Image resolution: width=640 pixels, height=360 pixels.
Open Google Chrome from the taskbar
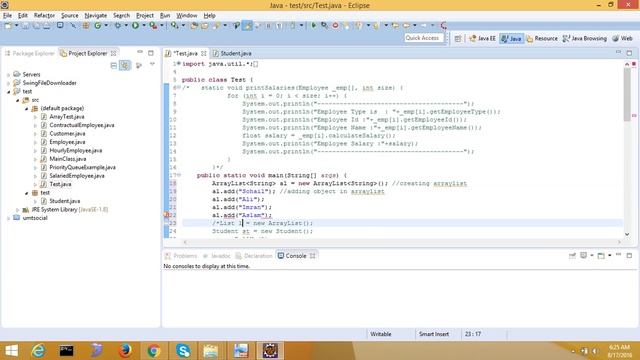coord(154,350)
